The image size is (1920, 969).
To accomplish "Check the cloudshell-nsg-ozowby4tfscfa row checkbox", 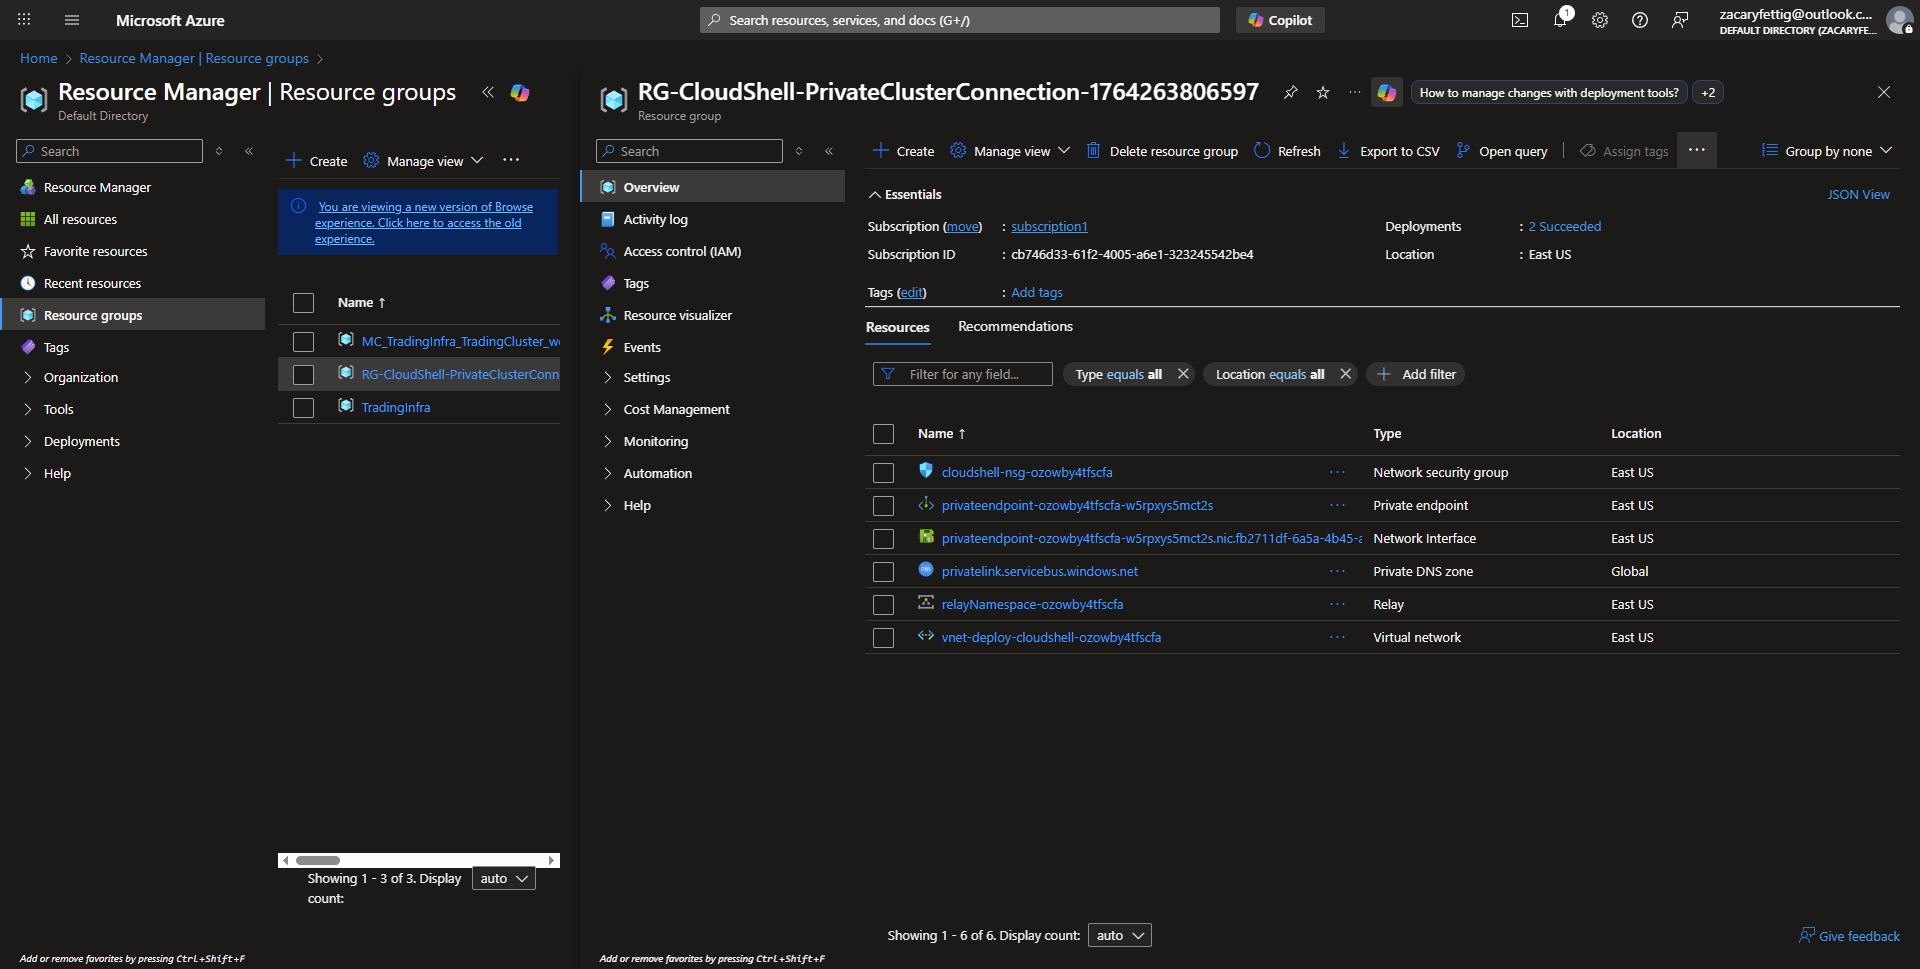I will click(883, 473).
